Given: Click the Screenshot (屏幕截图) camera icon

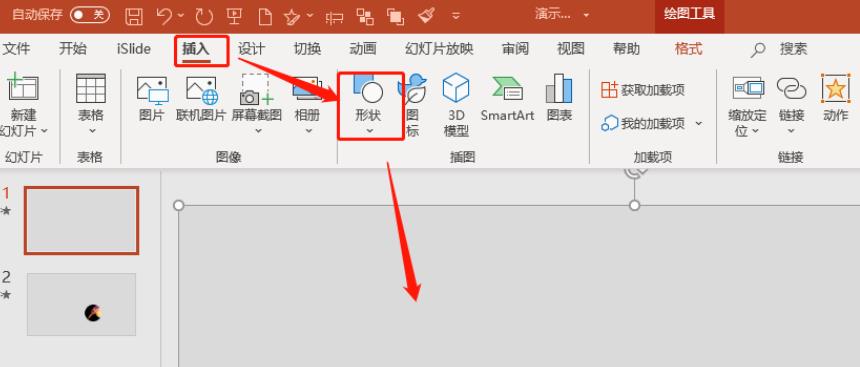Looking at the screenshot, I should (x=257, y=89).
